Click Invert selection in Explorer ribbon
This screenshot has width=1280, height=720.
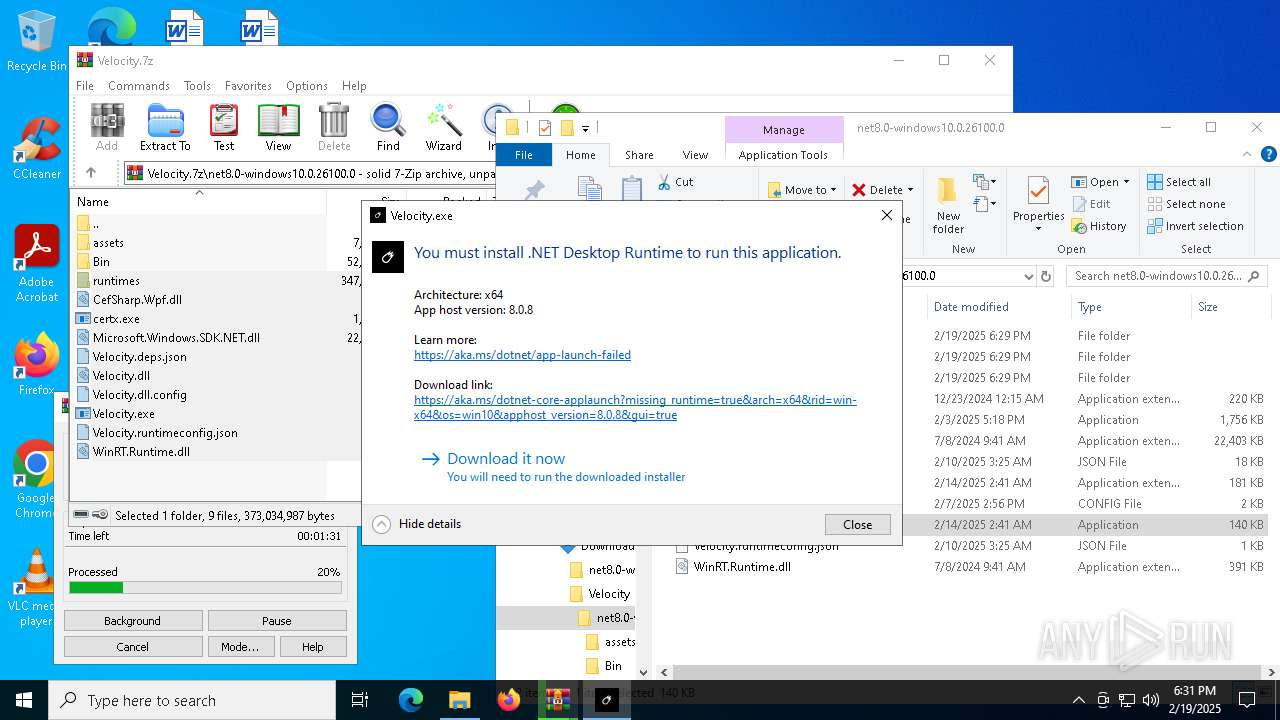click(1195, 226)
